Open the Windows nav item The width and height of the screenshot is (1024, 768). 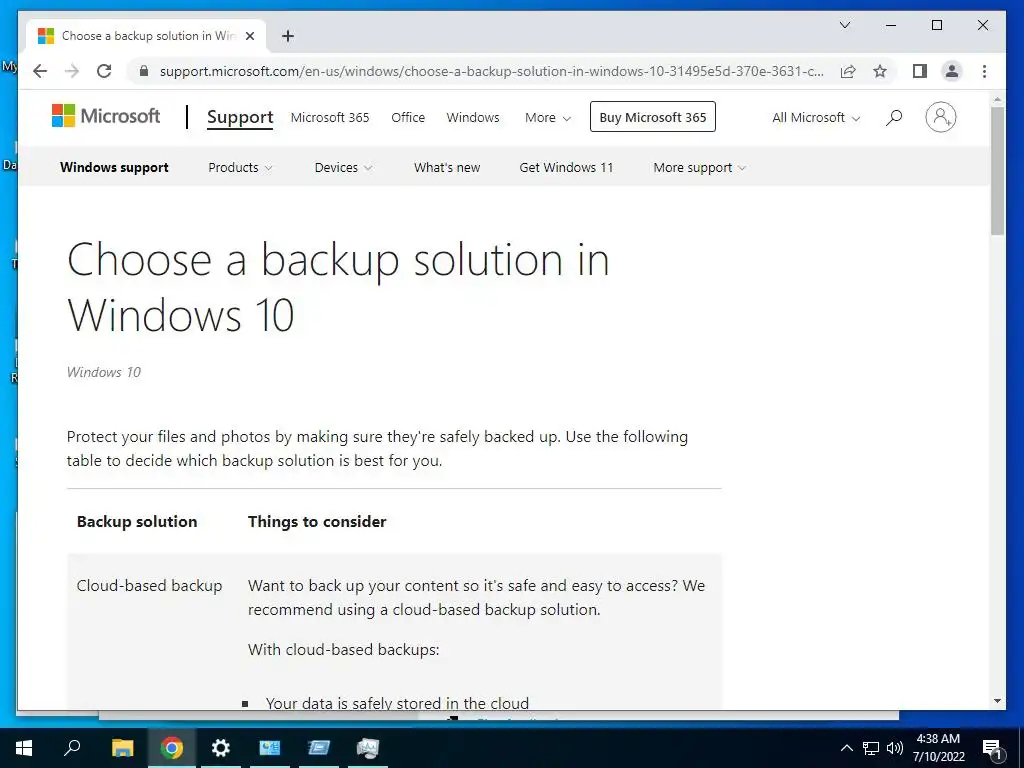click(473, 118)
